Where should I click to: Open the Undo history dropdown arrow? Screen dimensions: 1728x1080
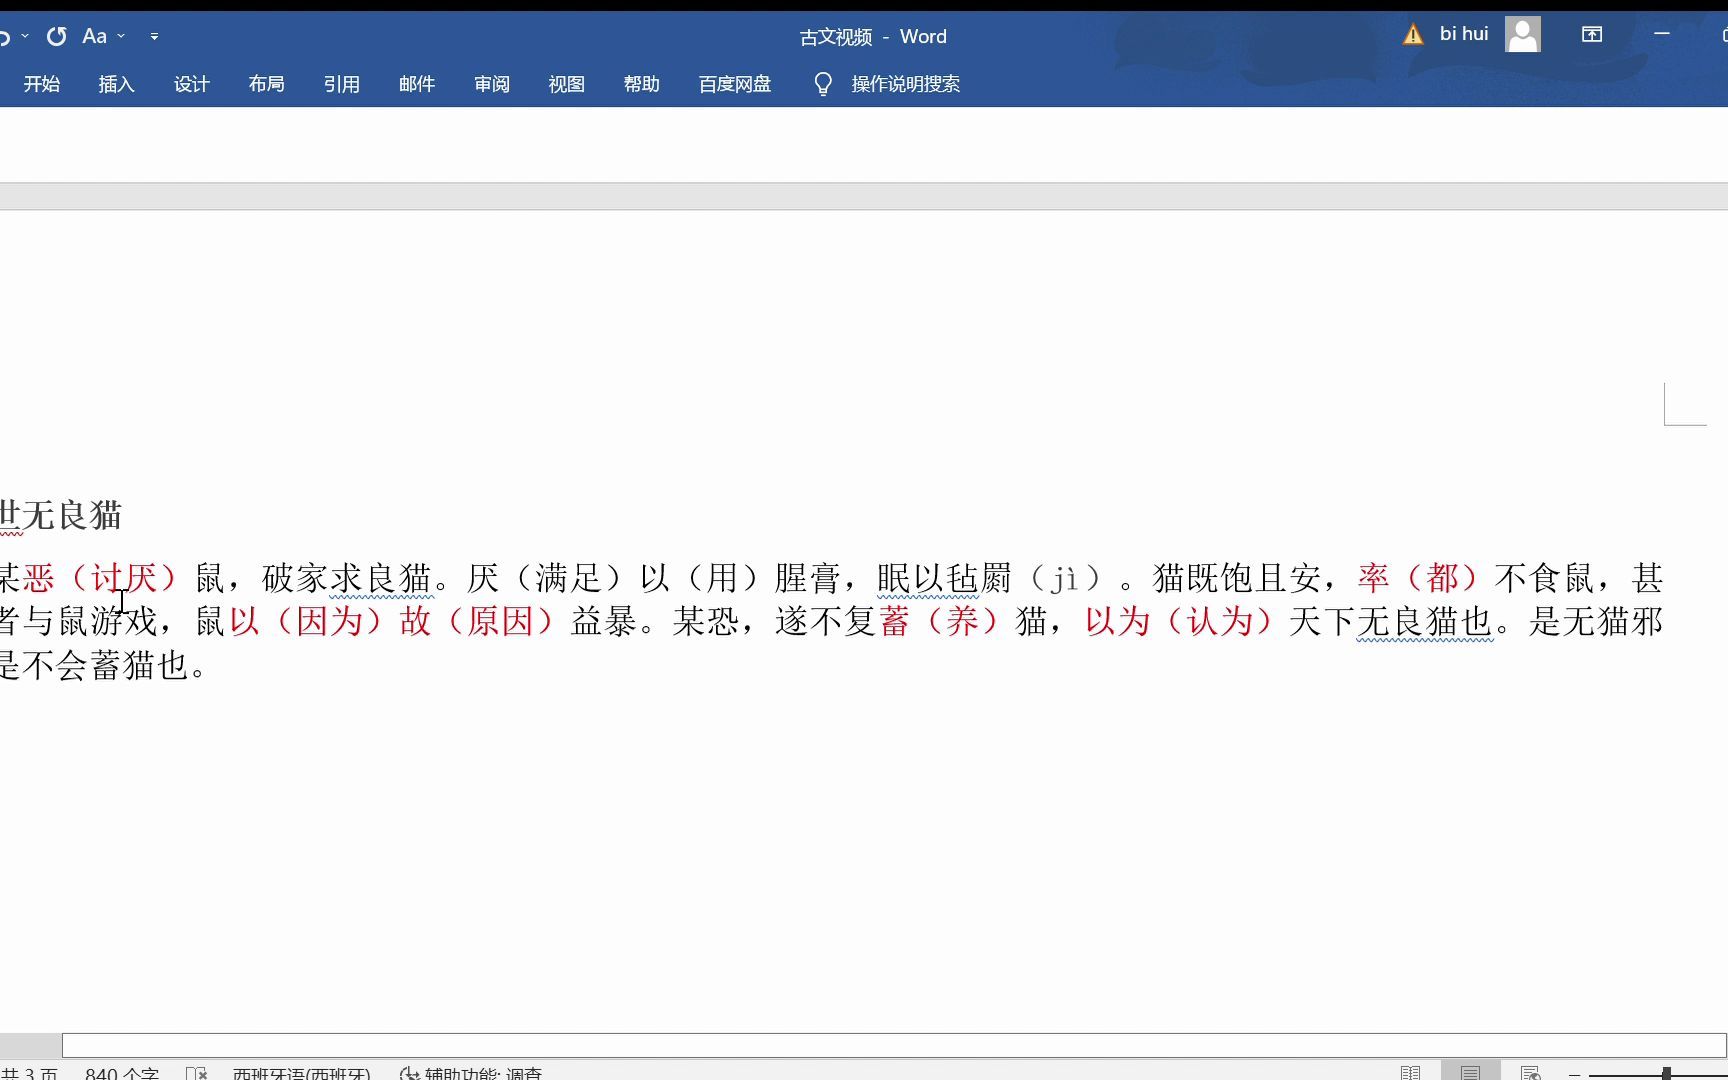[x=25, y=36]
